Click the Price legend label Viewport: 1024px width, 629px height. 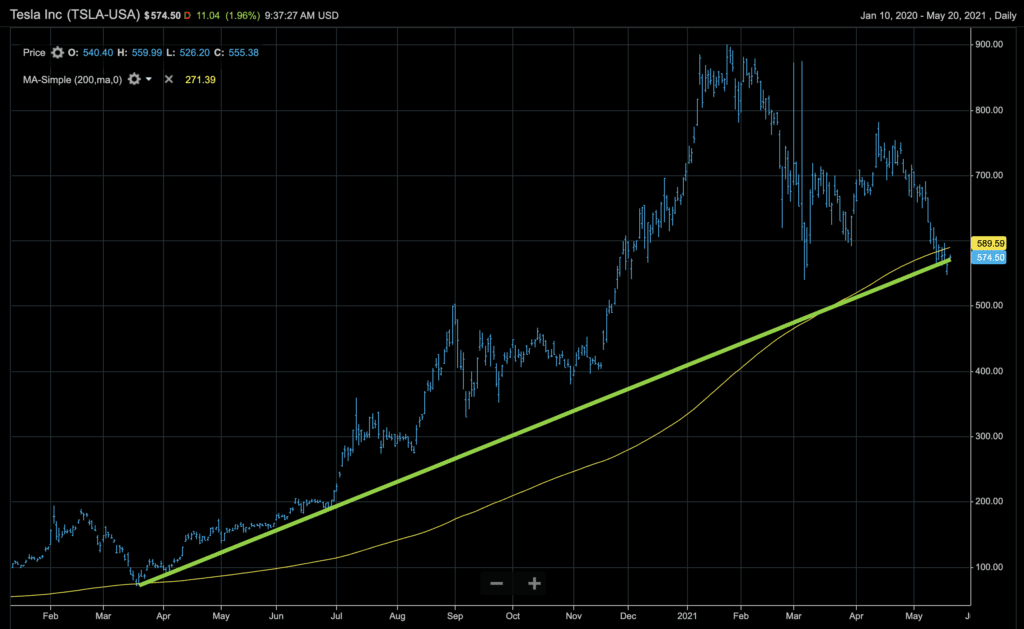[34, 52]
